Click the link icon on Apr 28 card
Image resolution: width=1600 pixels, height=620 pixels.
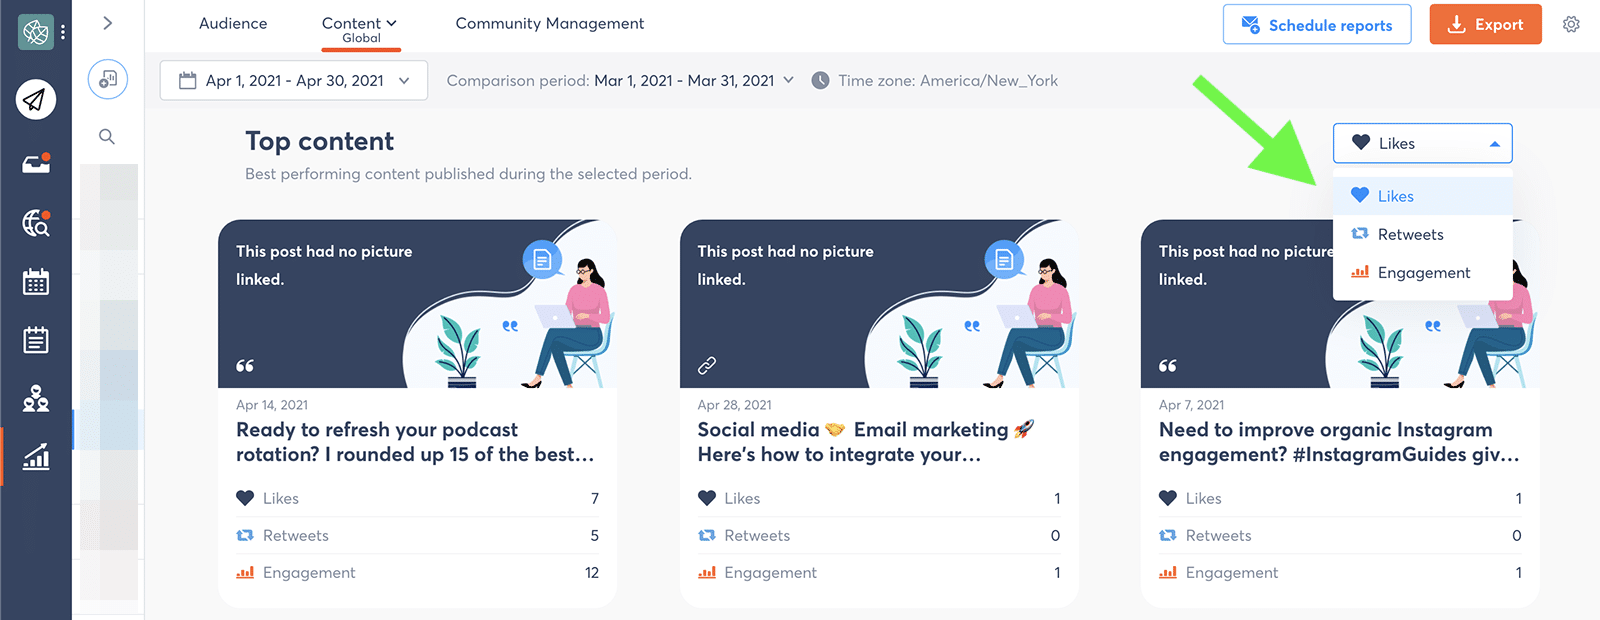pyautogui.click(x=707, y=365)
